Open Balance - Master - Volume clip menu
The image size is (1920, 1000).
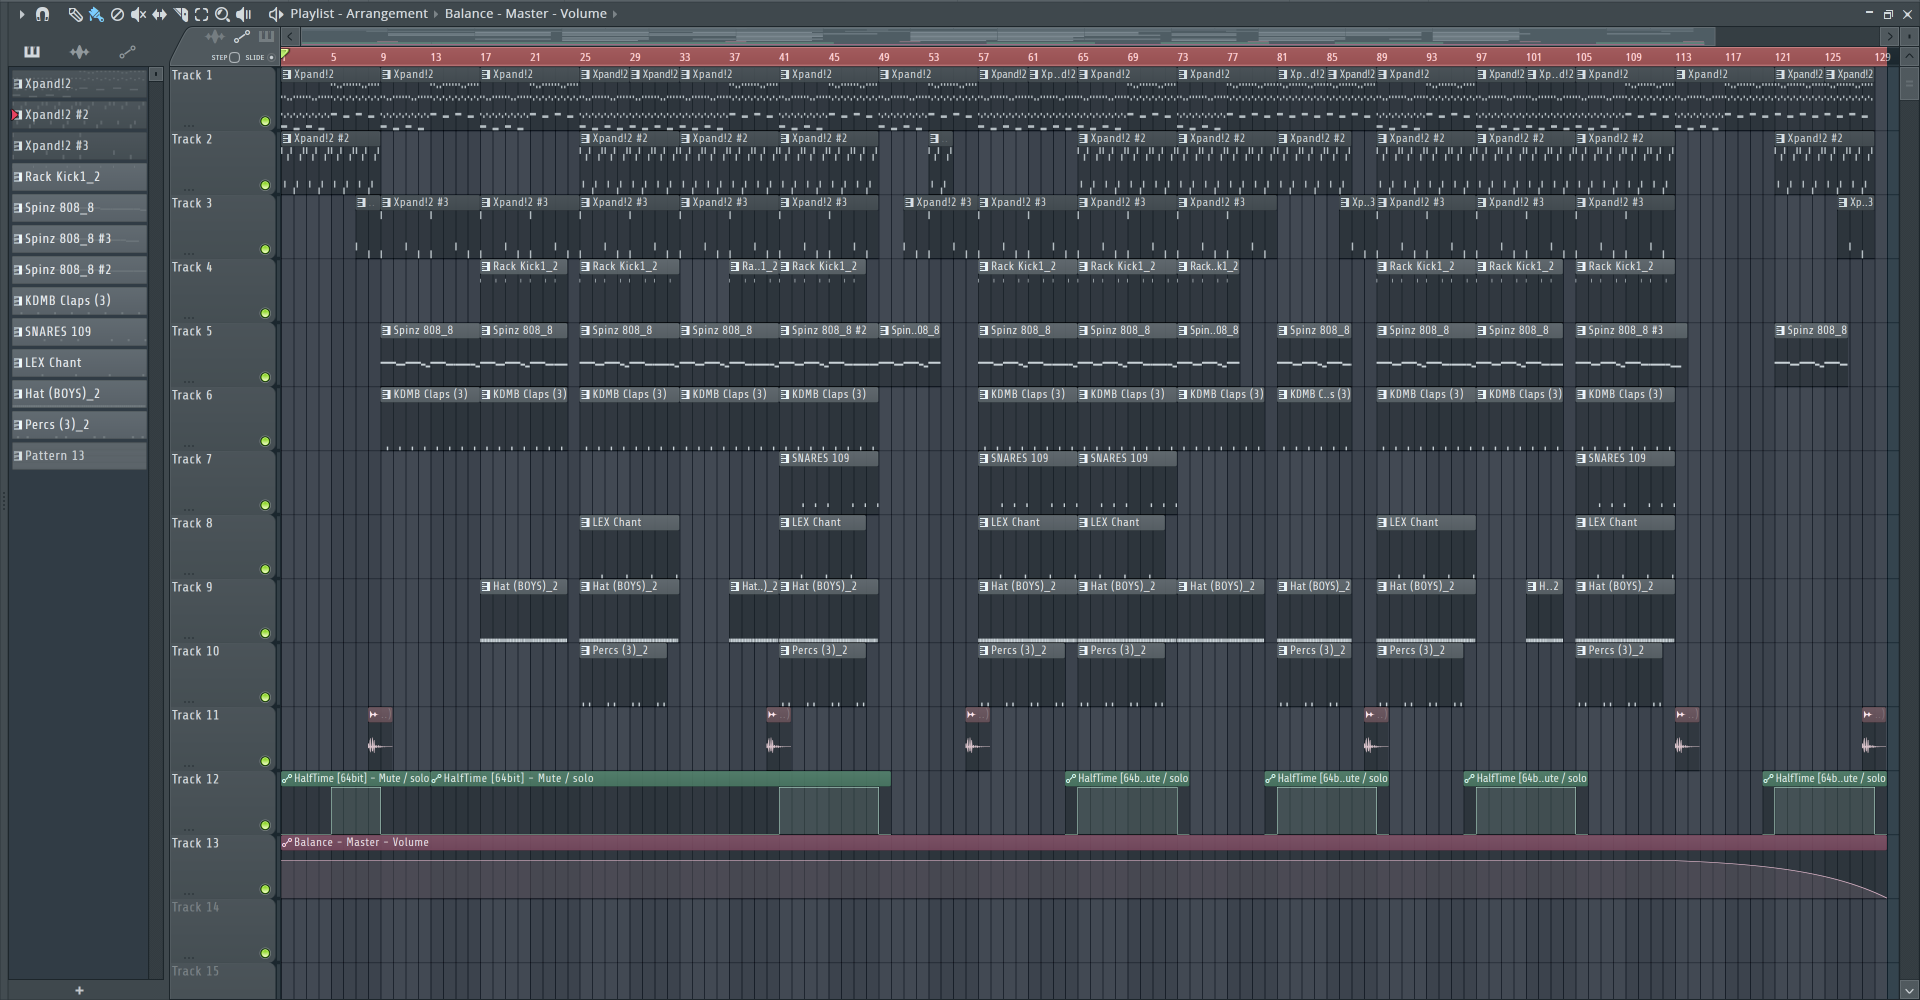(288, 842)
